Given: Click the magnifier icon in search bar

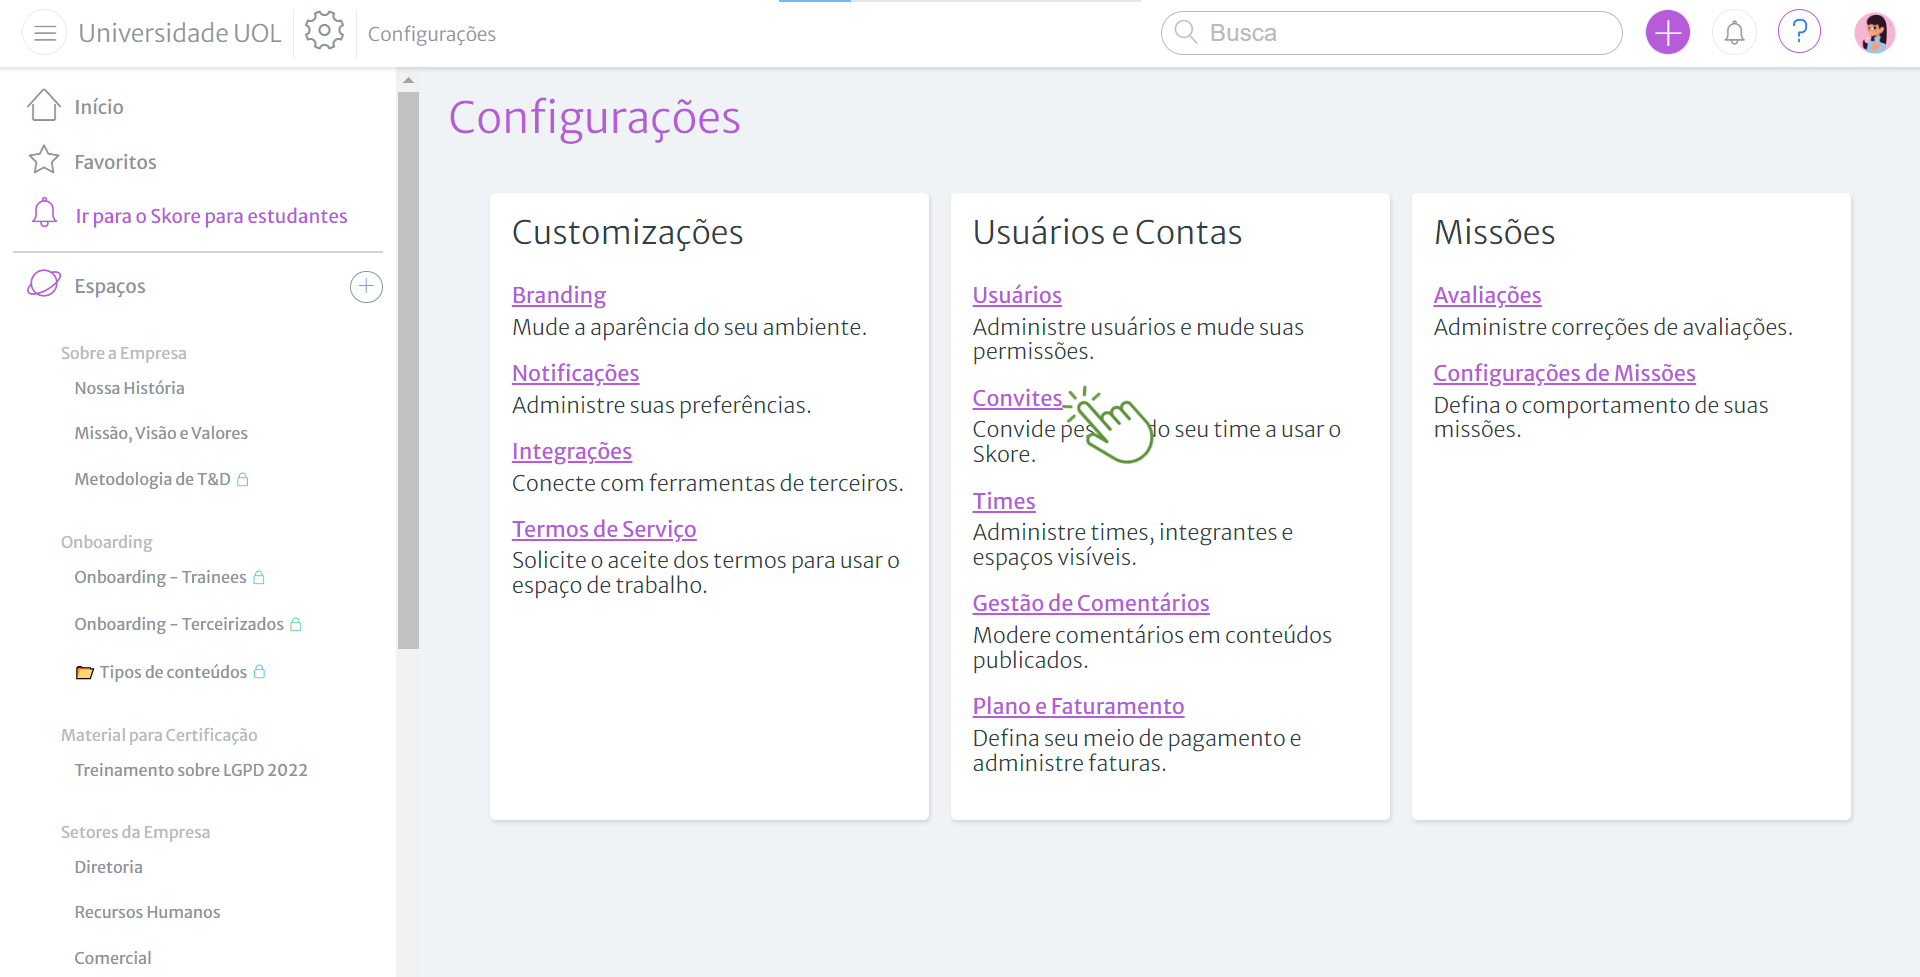Looking at the screenshot, I should (x=1186, y=32).
